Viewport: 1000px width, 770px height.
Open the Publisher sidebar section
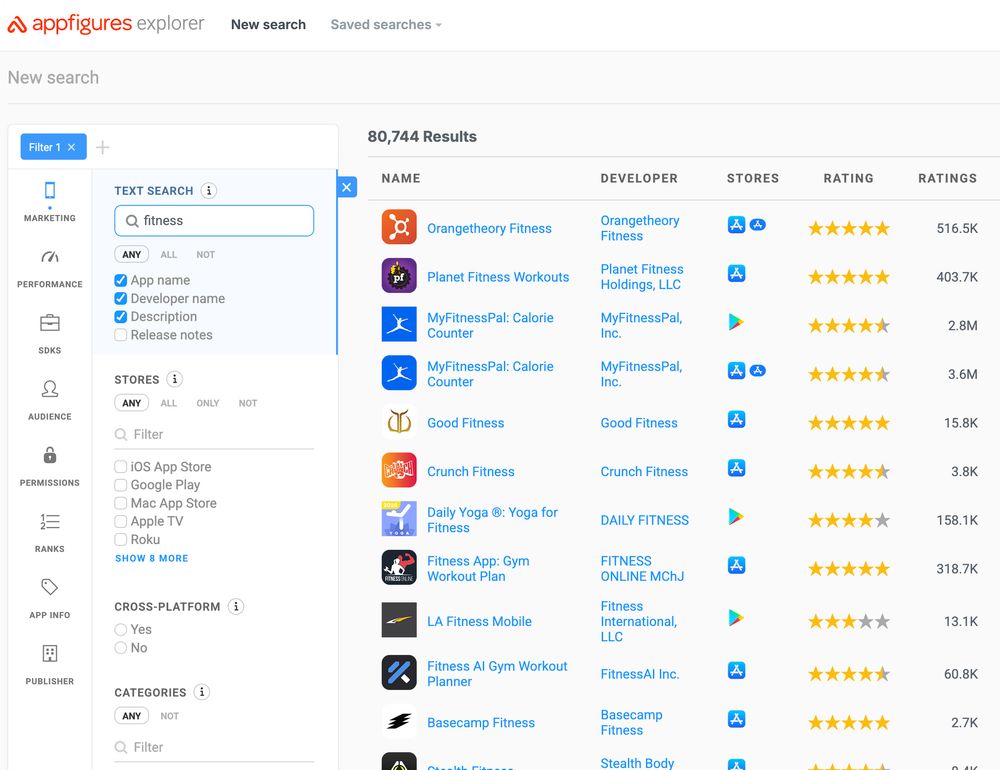(50, 665)
